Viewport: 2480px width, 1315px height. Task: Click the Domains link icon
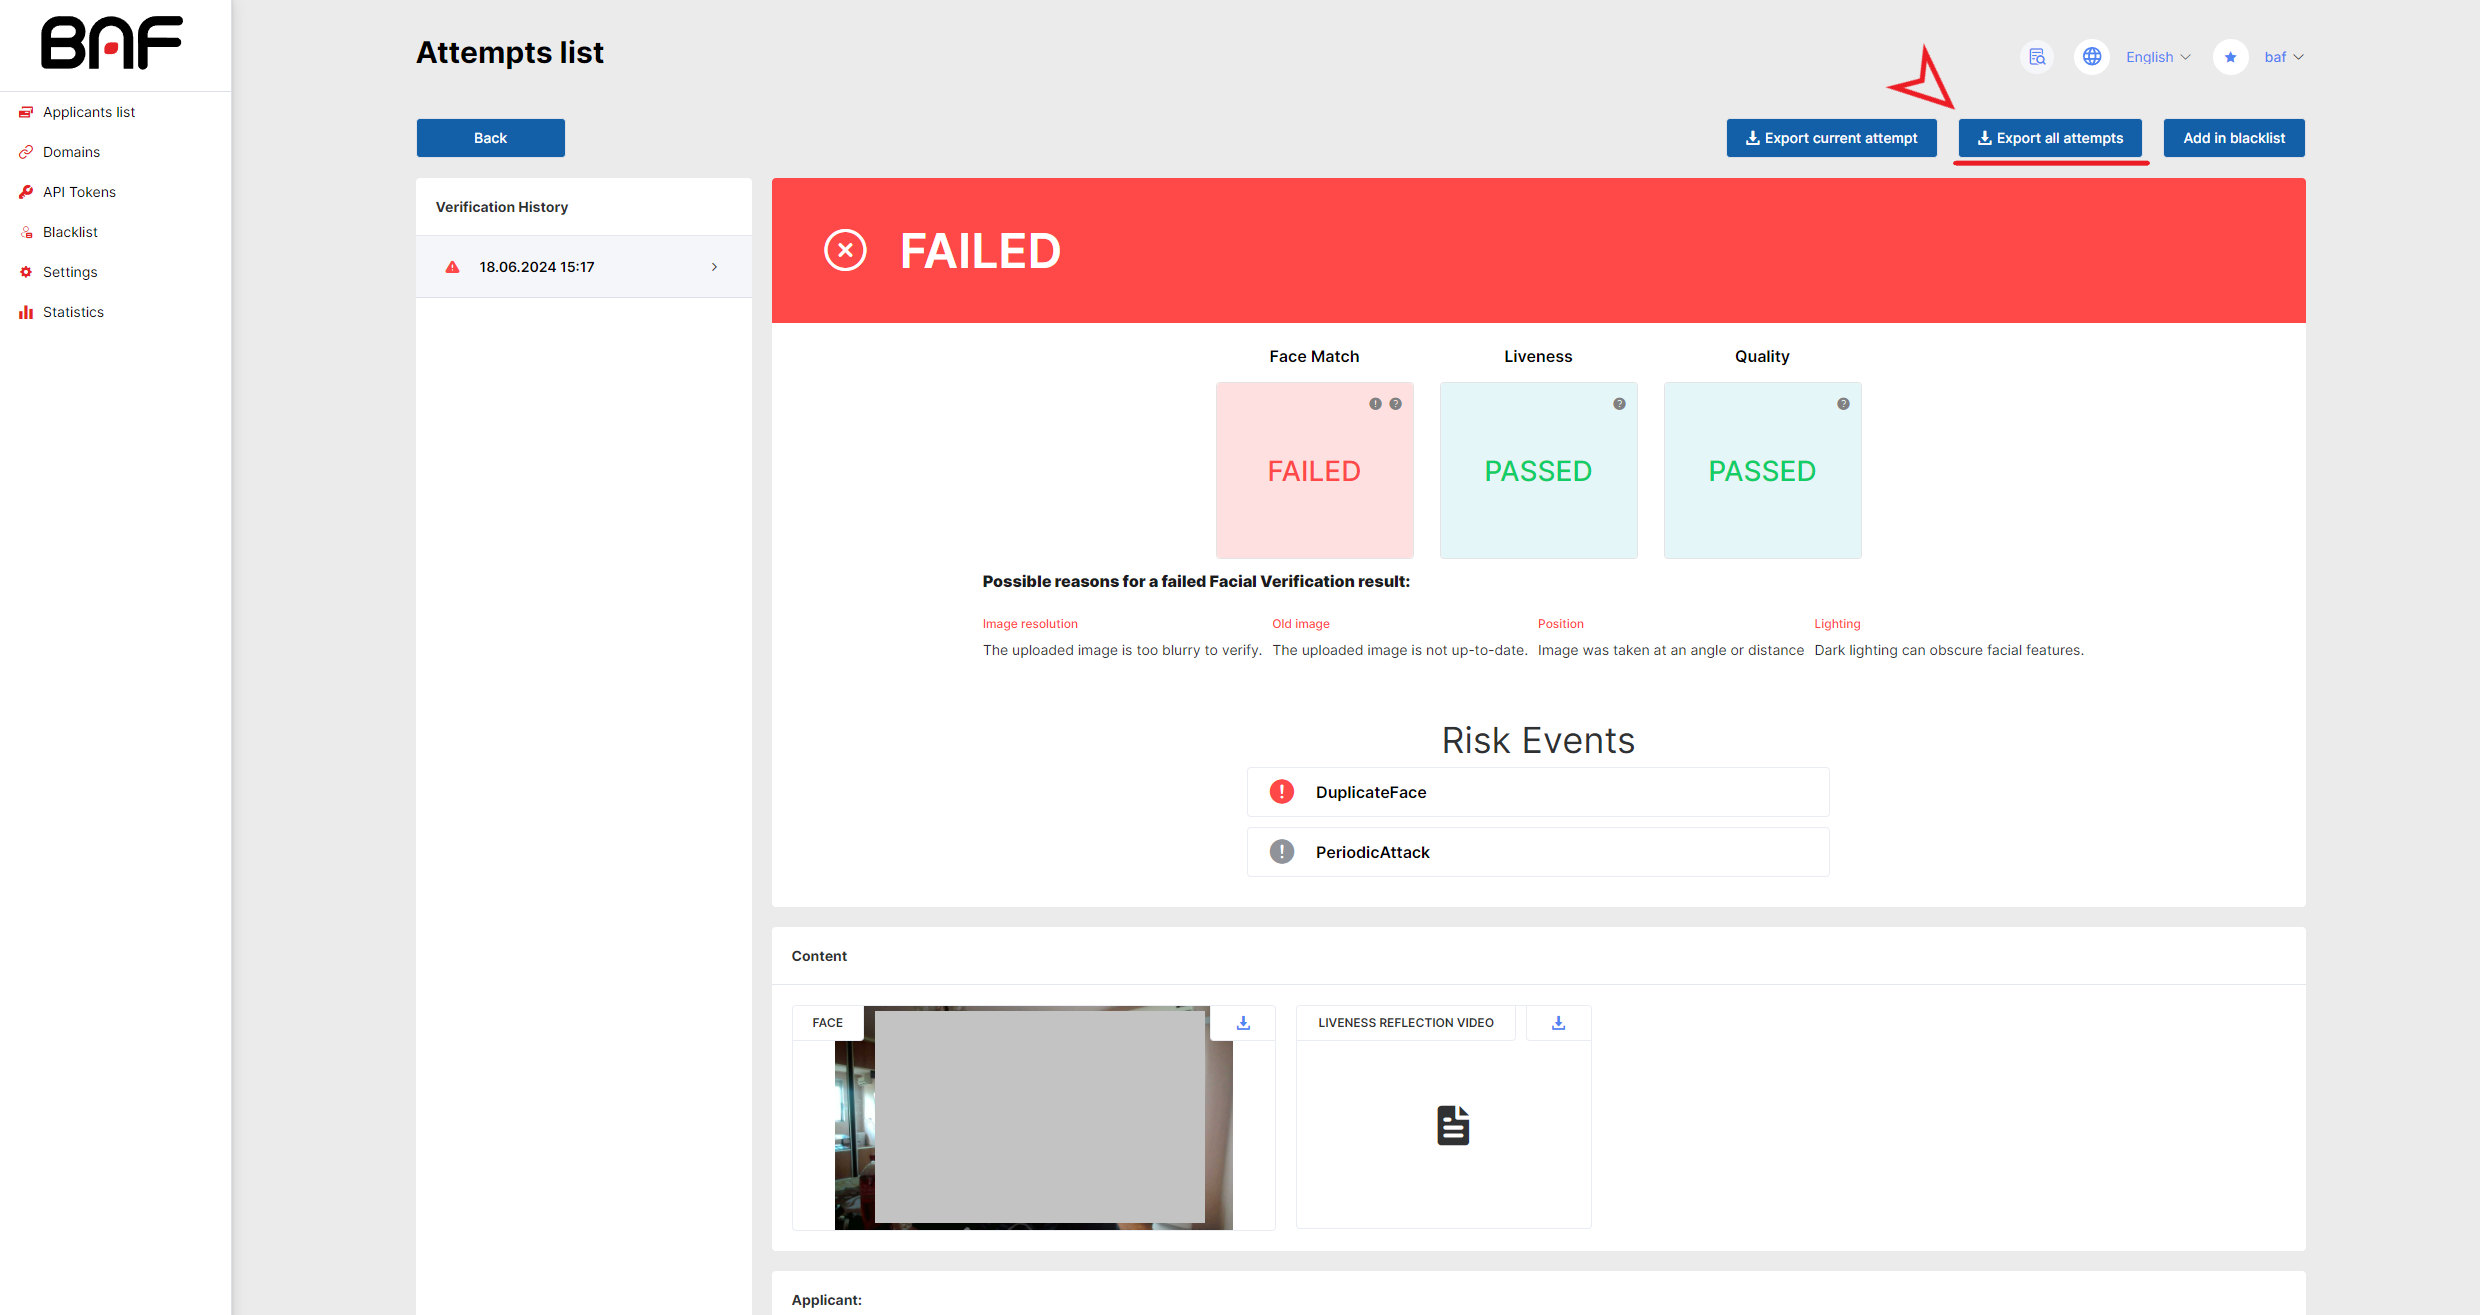click(26, 152)
